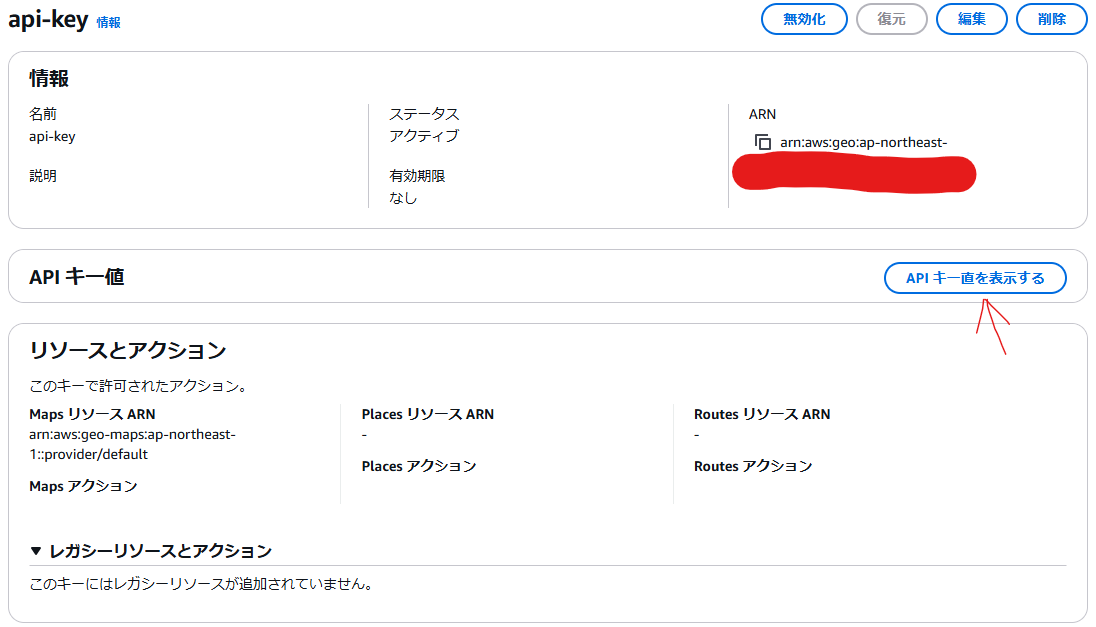Click the Routes リソース ARN label
This screenshot has height=627, width=1096.
762,414
